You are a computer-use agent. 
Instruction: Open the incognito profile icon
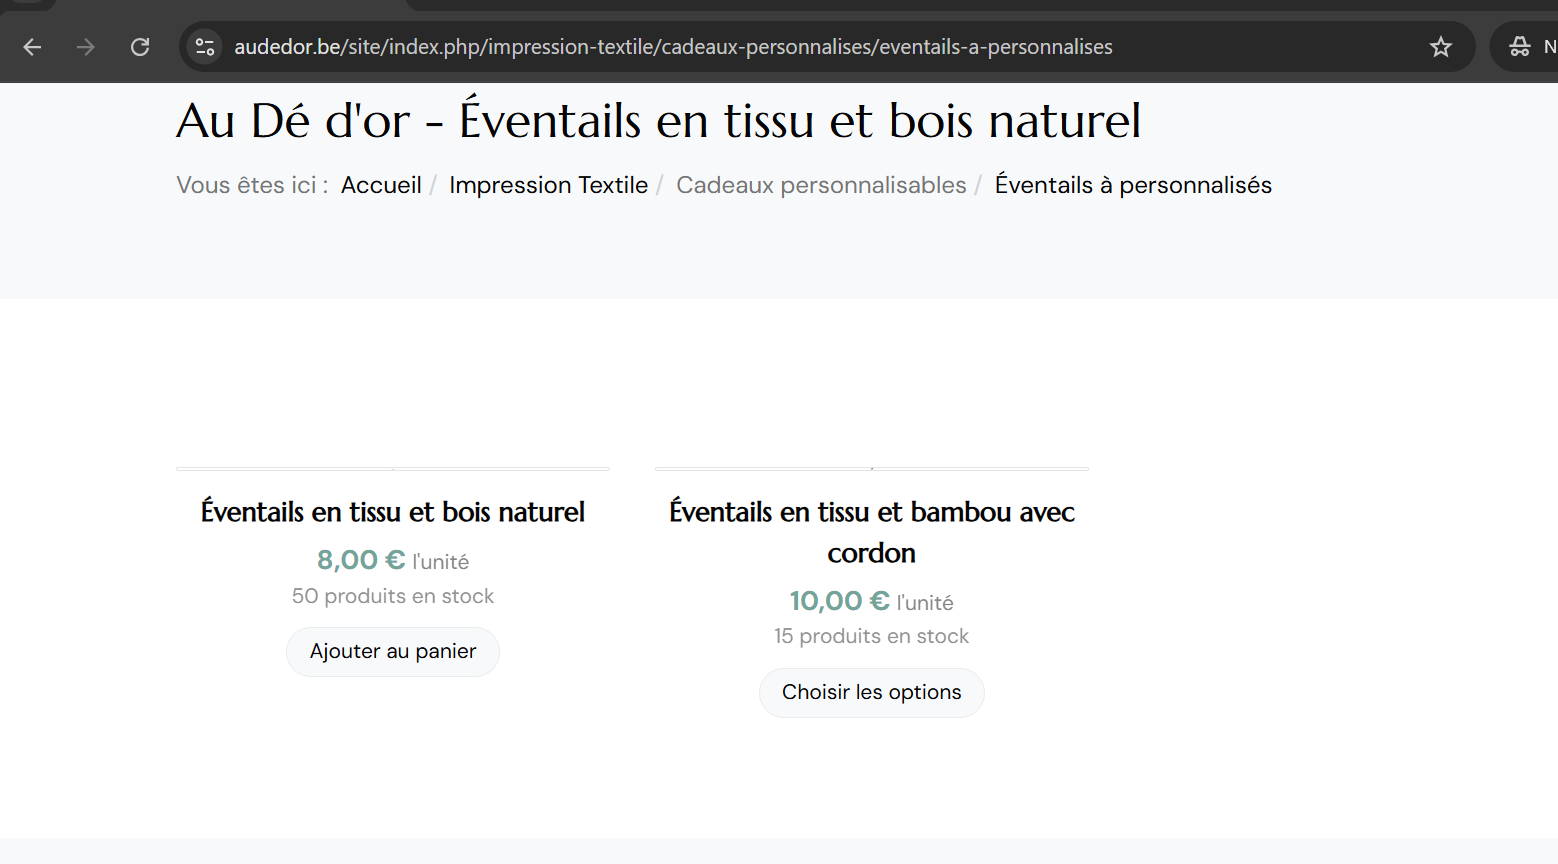(x=1520, y=47)
